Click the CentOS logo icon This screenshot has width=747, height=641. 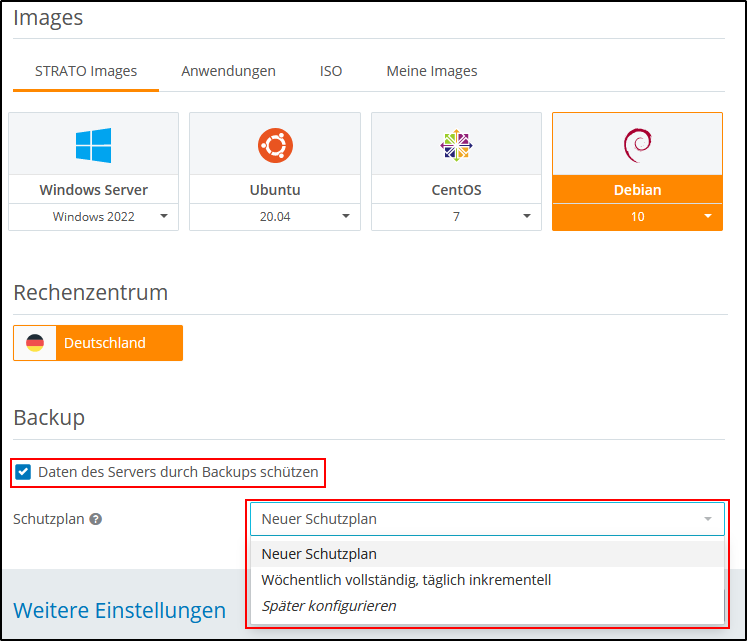456,145
